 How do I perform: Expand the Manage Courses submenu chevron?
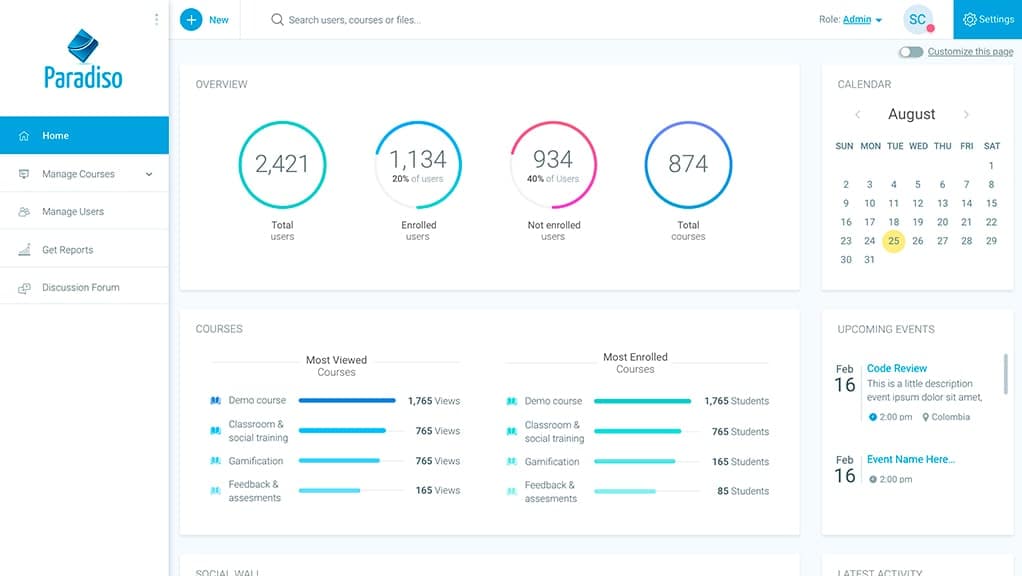pyautogui.click(x=149, y=174)
